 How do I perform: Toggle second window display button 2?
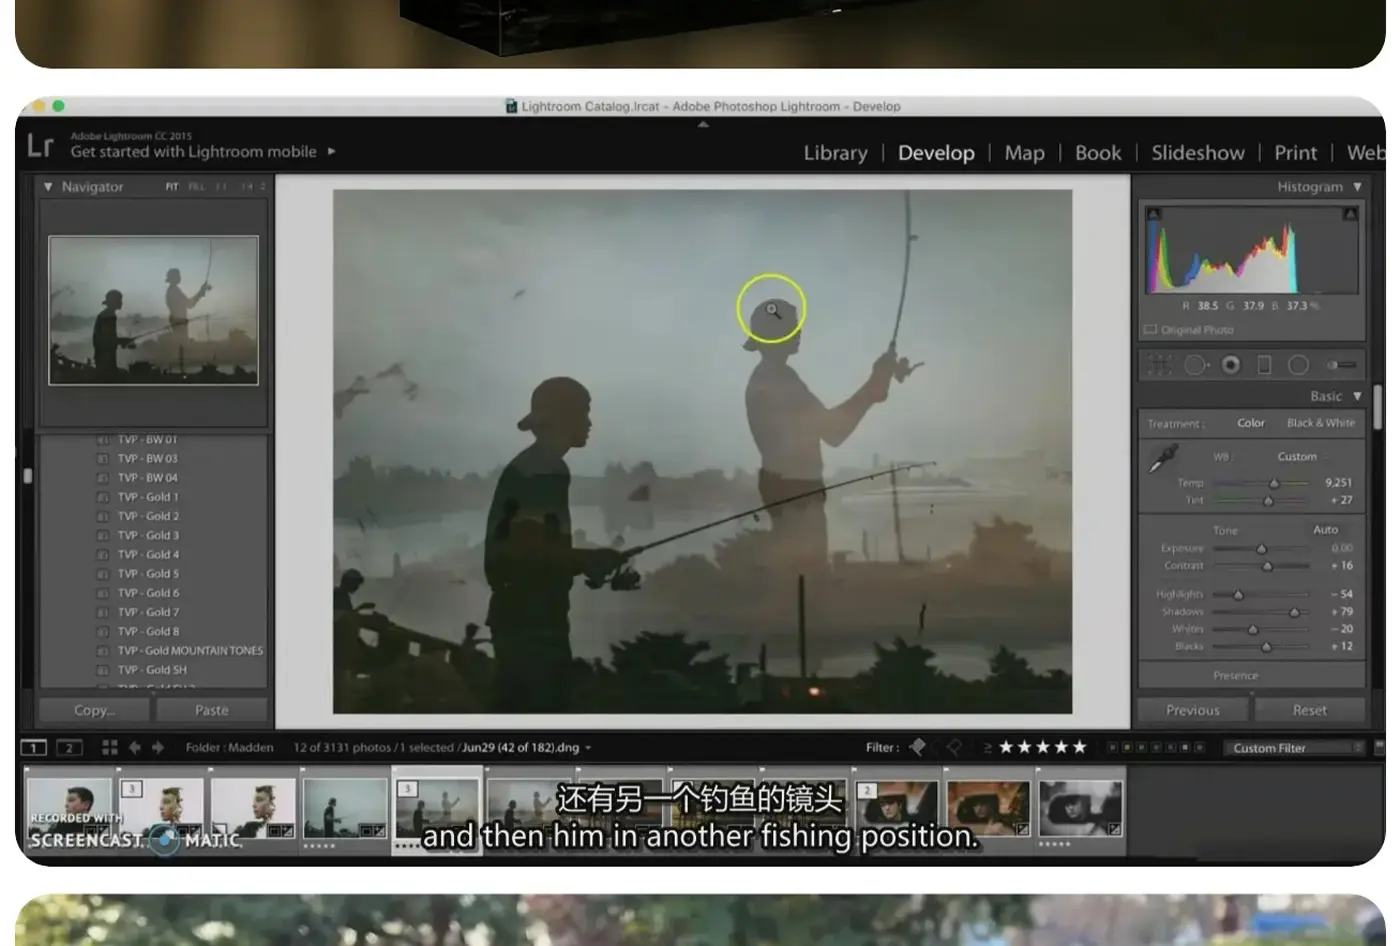click(69, 747)
